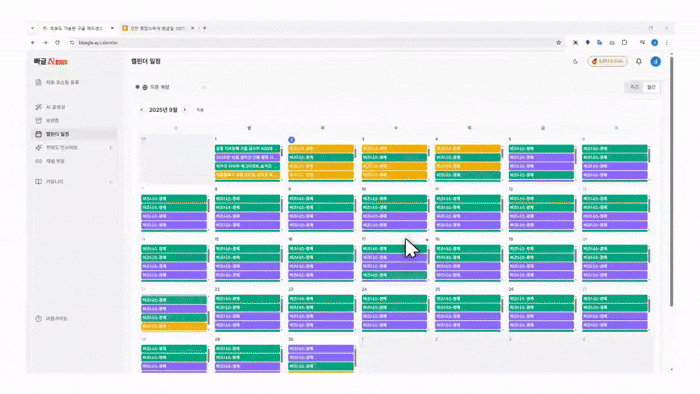Click the notification bell icon
The width and height of the screenshot is (700, 394).
639,62
